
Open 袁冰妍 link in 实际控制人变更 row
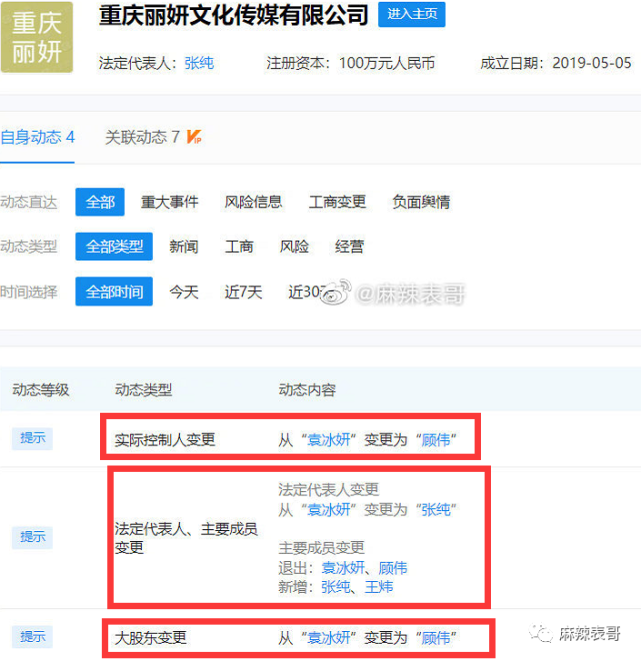click(329, 440)
